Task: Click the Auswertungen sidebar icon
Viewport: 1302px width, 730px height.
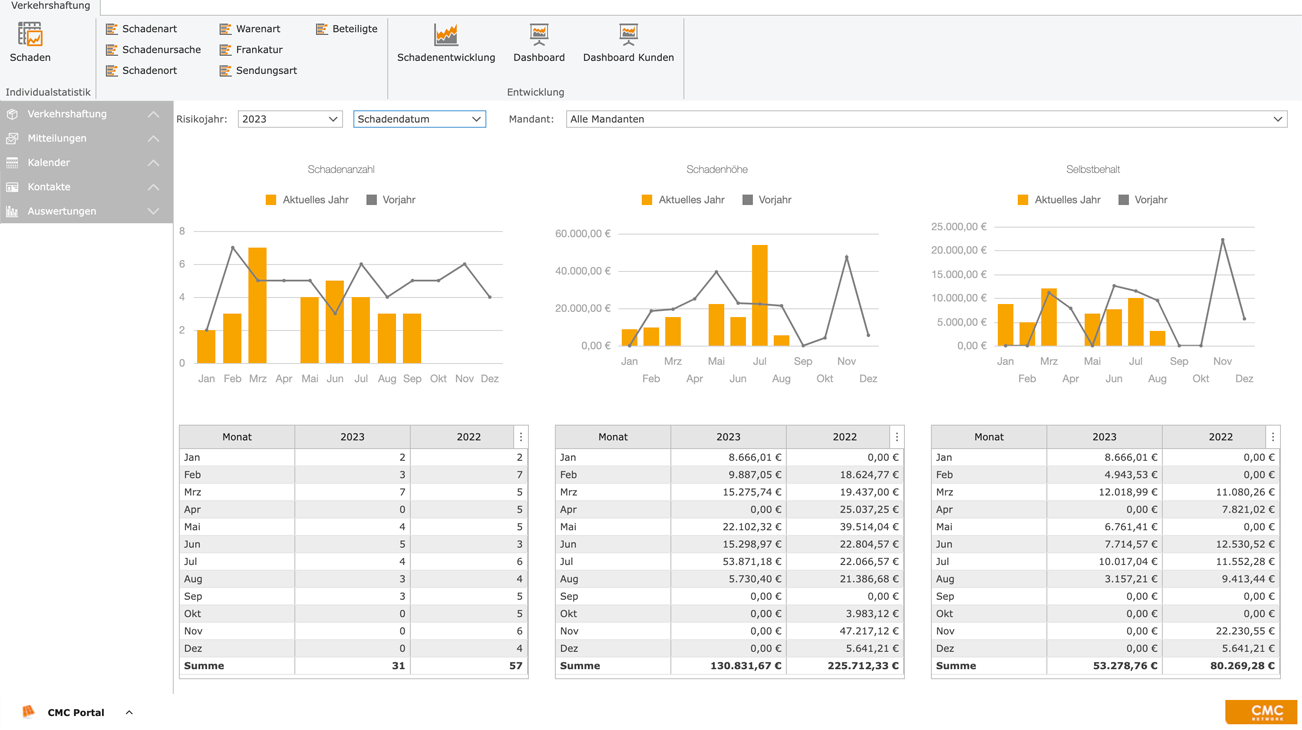Action: pyautogui.click(x=12, y=211)
